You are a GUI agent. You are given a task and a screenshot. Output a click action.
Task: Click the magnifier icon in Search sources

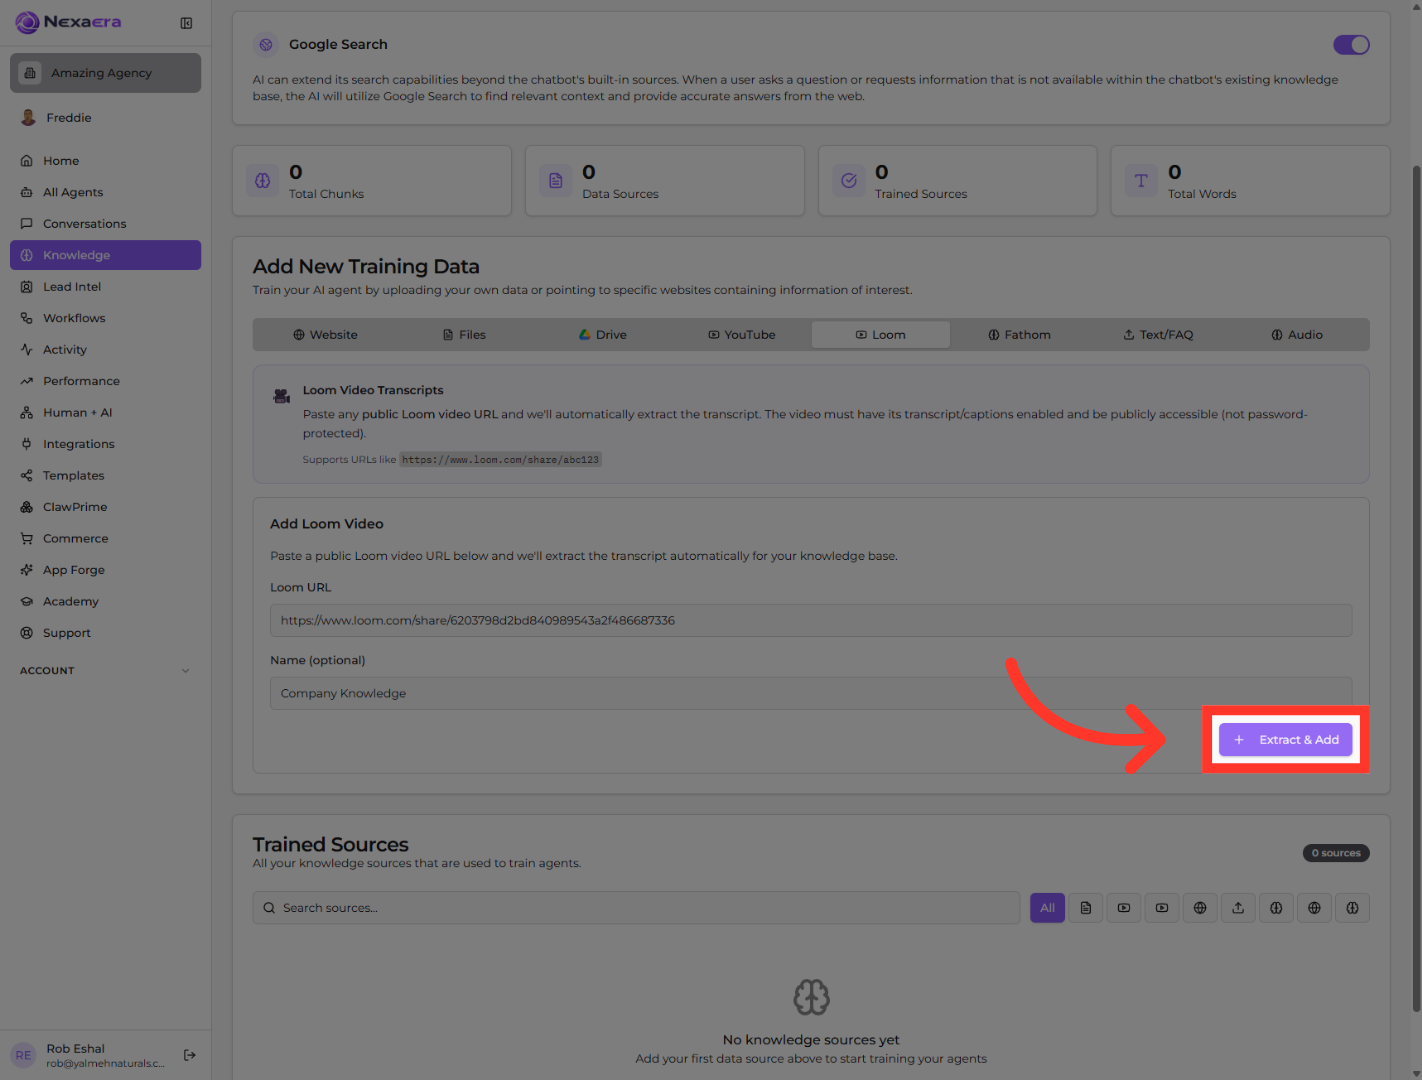pos(269,908)
